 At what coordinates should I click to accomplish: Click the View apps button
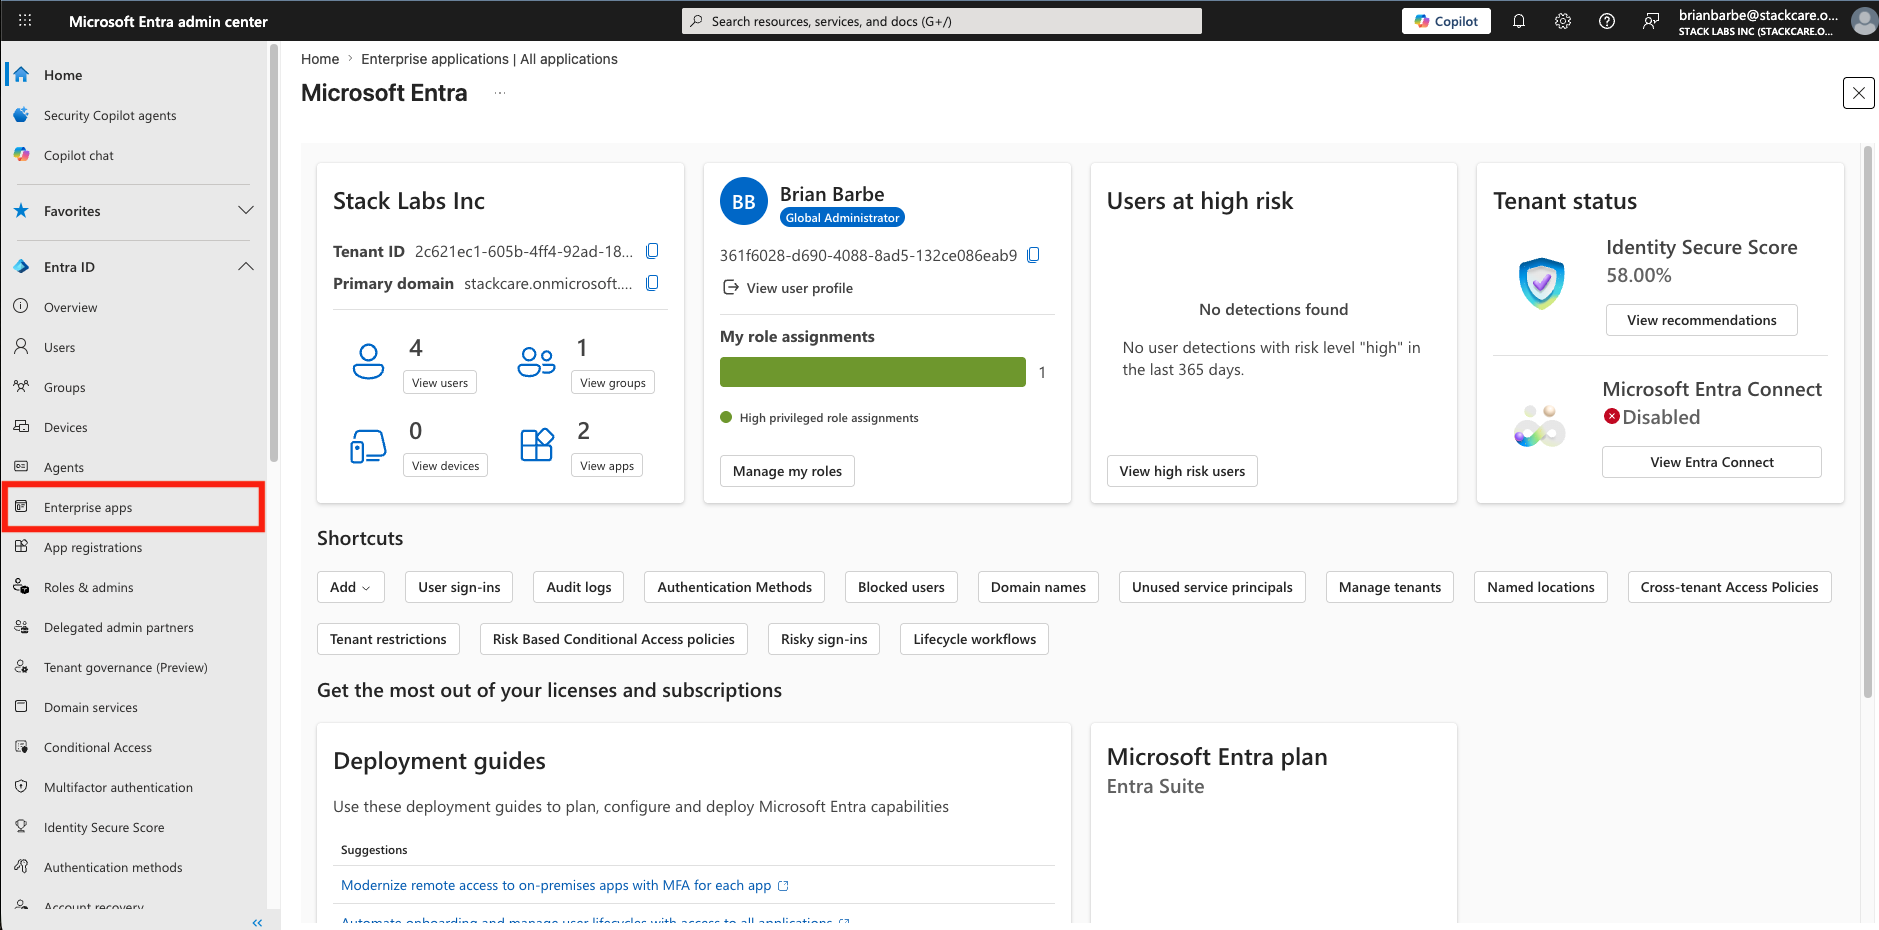(x=607, y=466)
